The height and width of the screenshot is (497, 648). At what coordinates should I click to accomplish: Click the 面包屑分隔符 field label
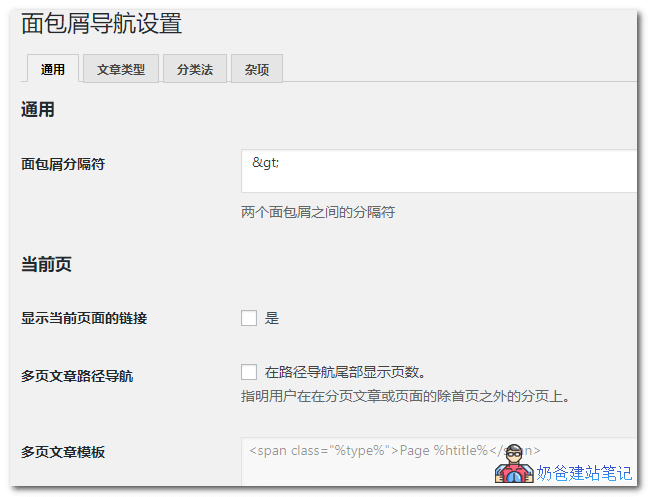(x=63, y=164)
